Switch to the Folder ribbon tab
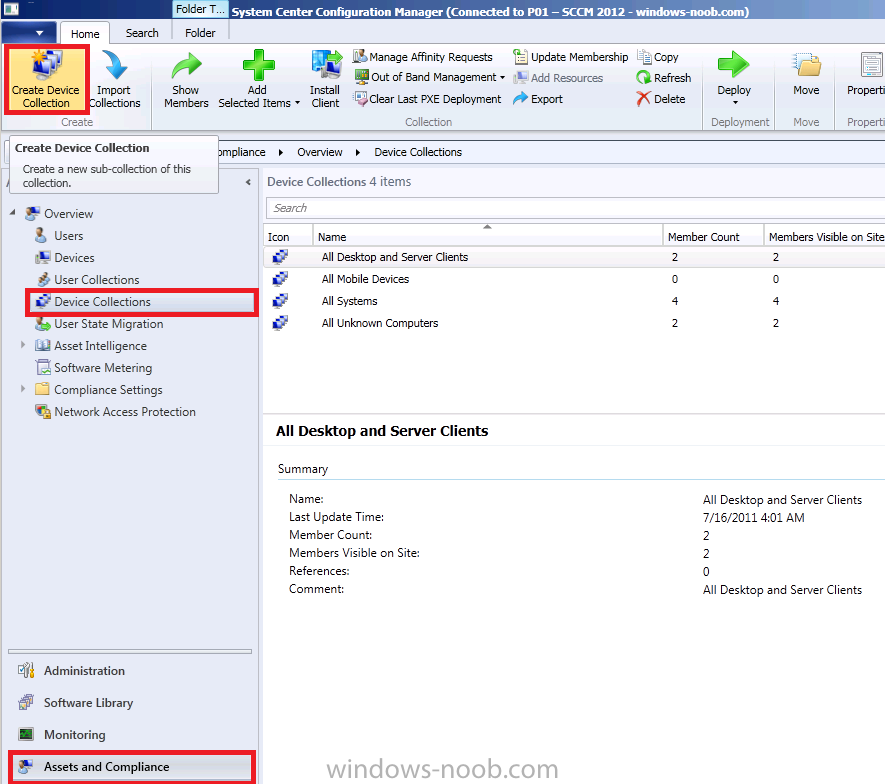Viewport: 885px width, 784px height. tap(200, 33)
